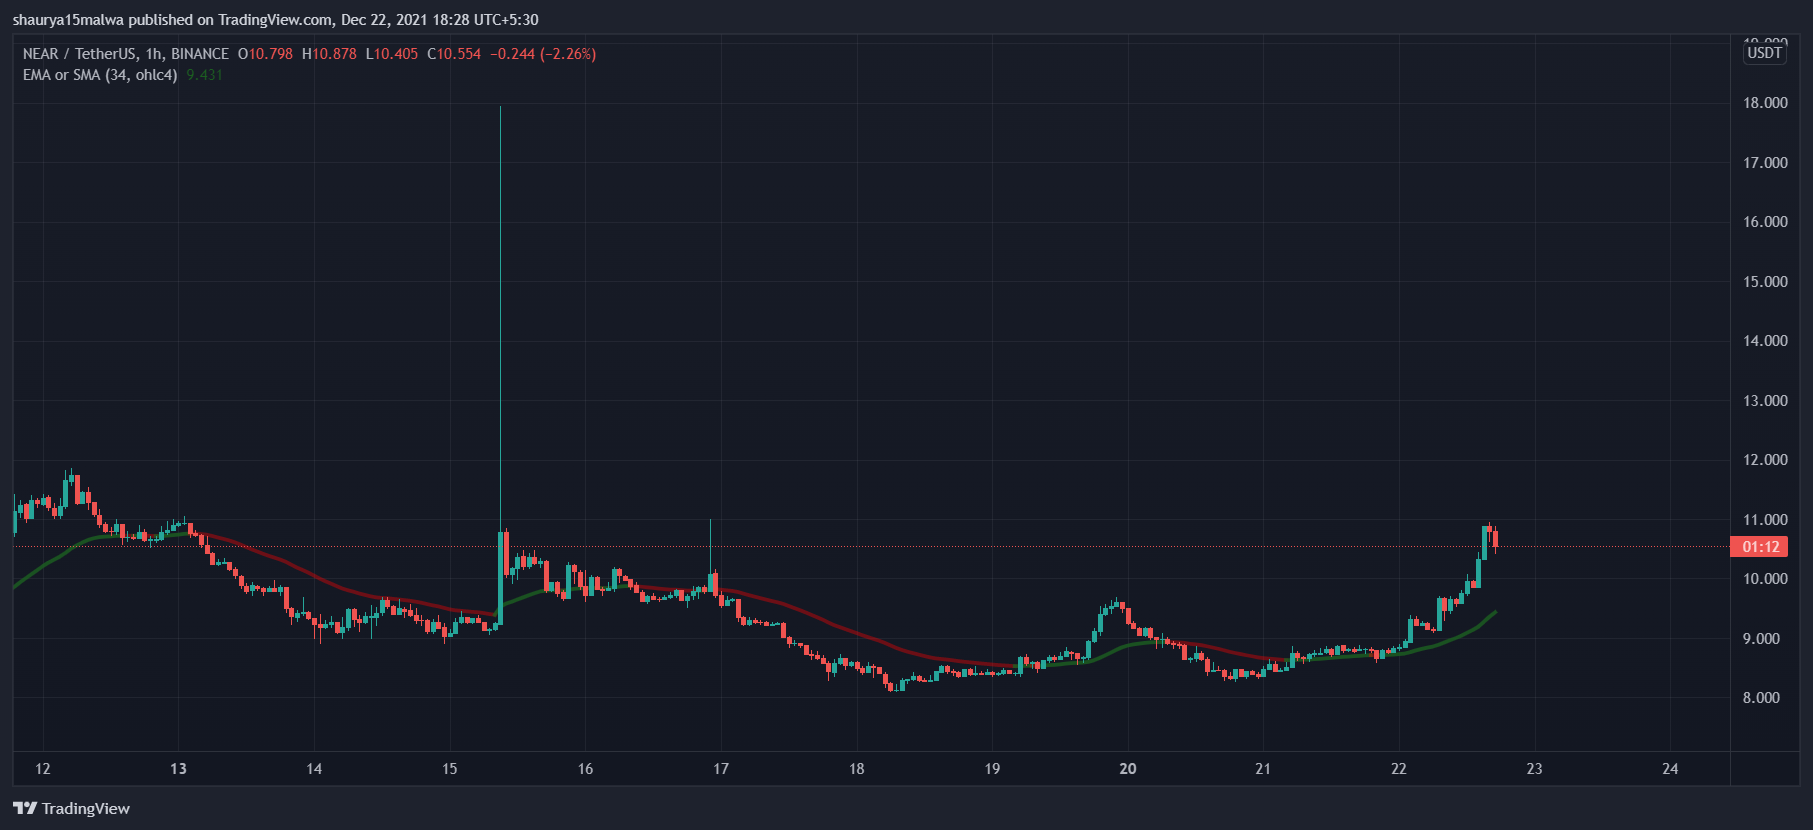The image size is (1813, 830).
Task: Click the USDT currency label
Action: click(x=1764, y=53)
